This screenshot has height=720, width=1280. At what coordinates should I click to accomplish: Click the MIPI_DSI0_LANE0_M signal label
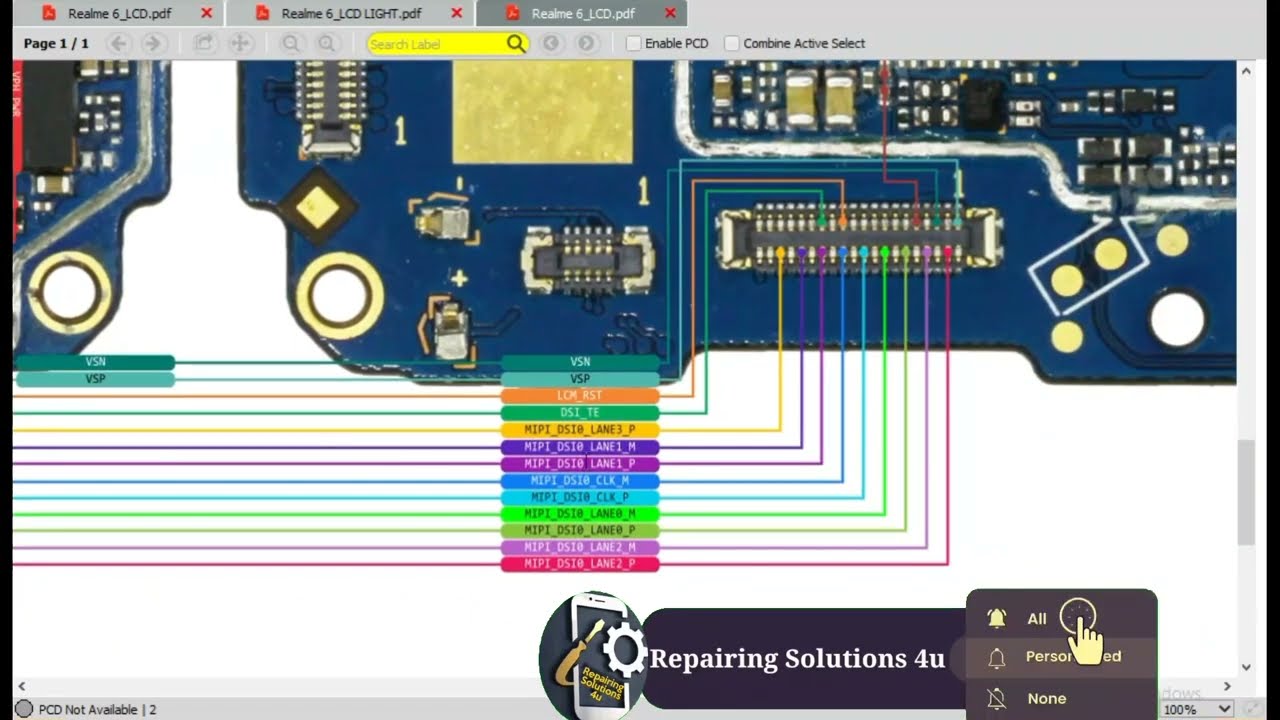tap(580, 514)
